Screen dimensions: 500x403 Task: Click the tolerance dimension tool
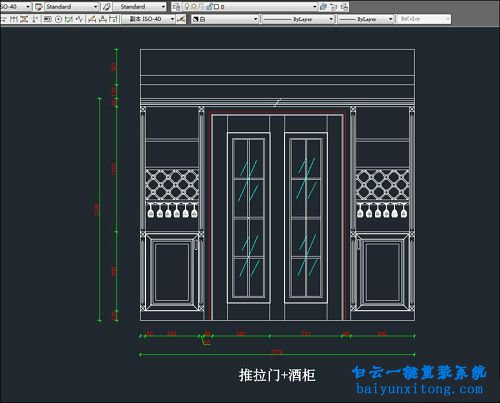click(48, 19)
